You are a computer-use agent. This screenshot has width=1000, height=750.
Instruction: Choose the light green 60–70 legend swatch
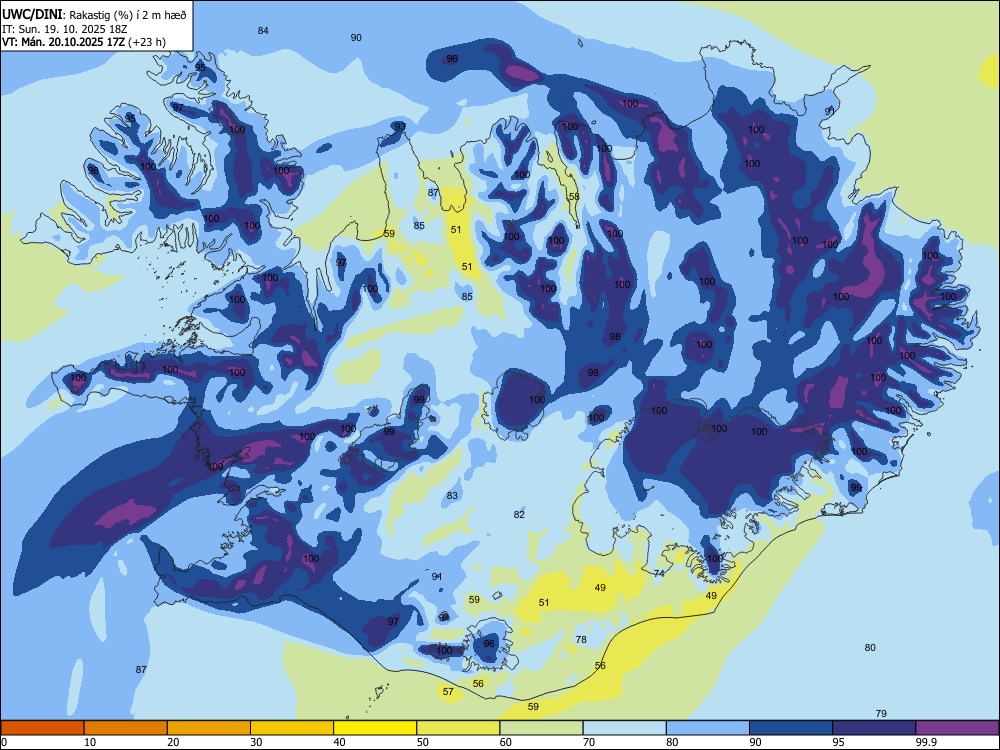tap(541, 728)
